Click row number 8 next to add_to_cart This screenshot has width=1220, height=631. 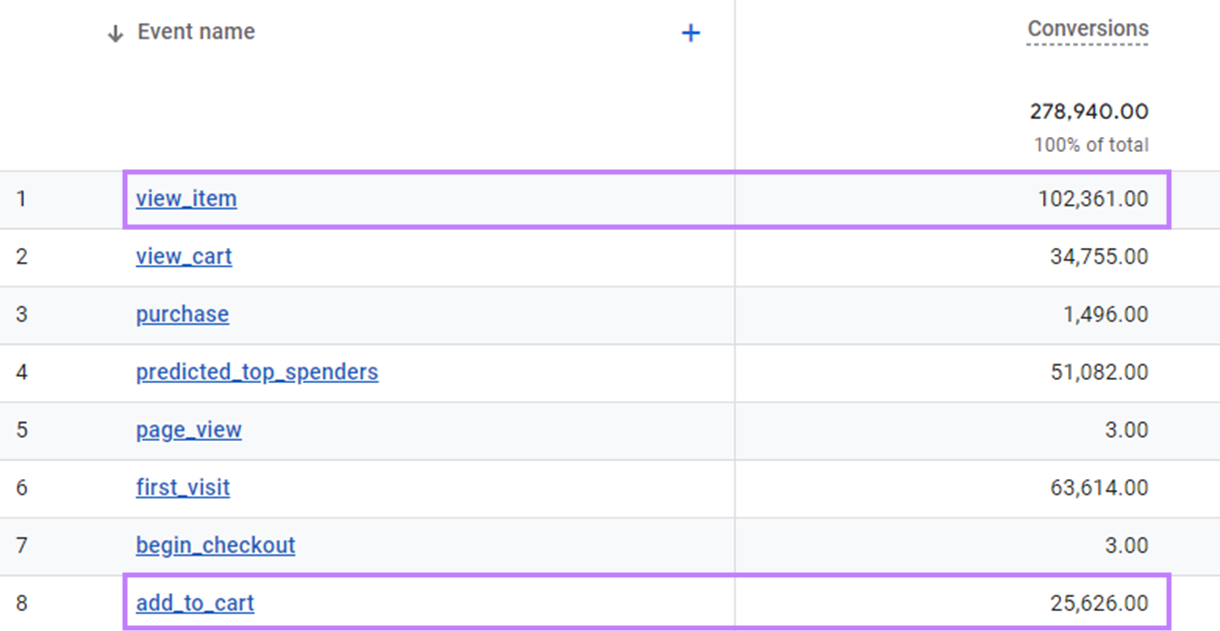tap(18, 603)
